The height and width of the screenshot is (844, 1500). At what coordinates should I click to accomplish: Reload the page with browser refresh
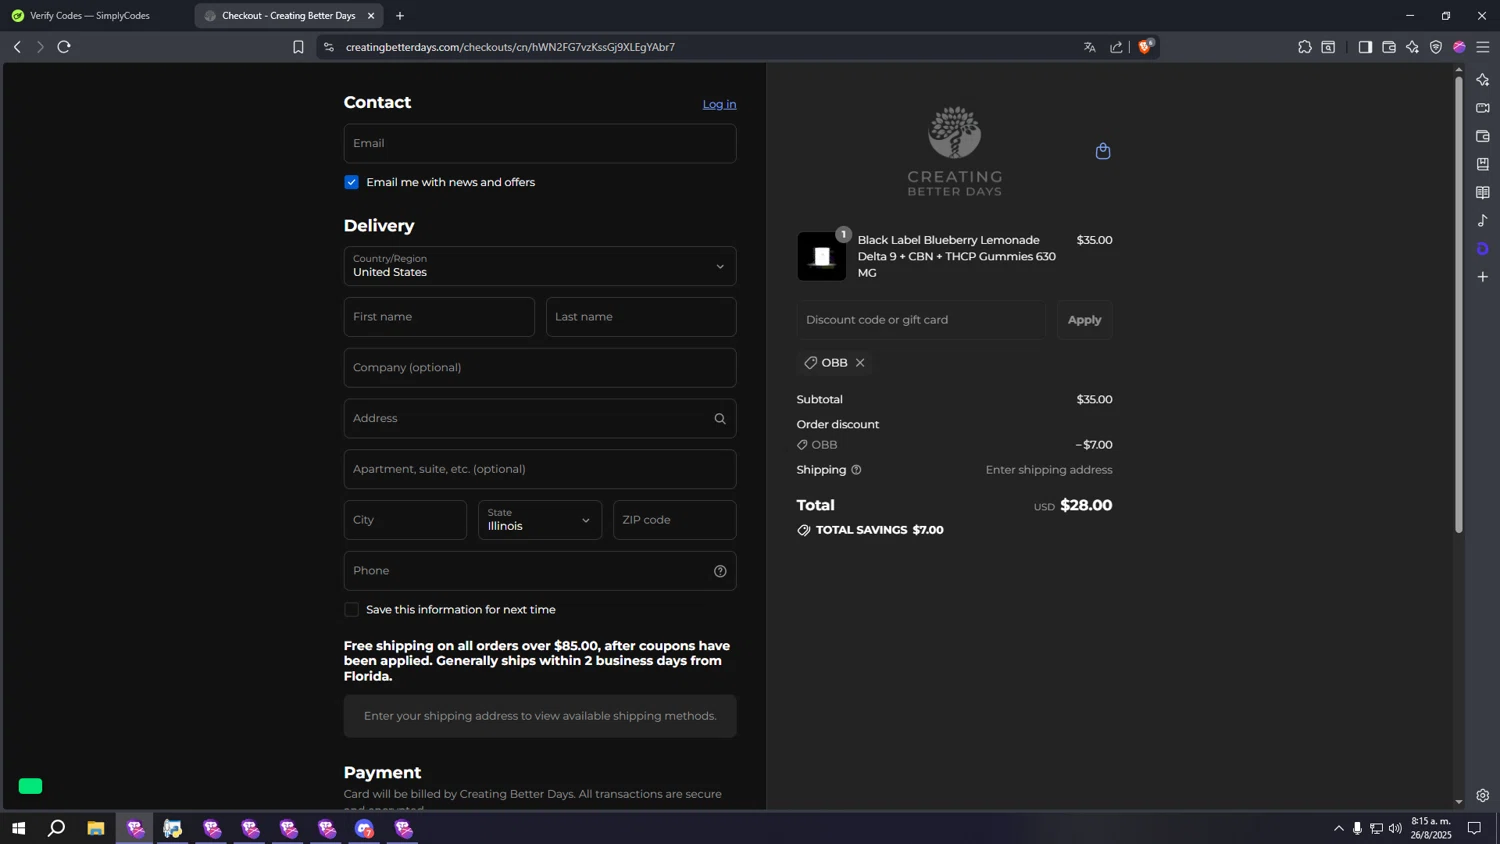click(x=64, y=47)
